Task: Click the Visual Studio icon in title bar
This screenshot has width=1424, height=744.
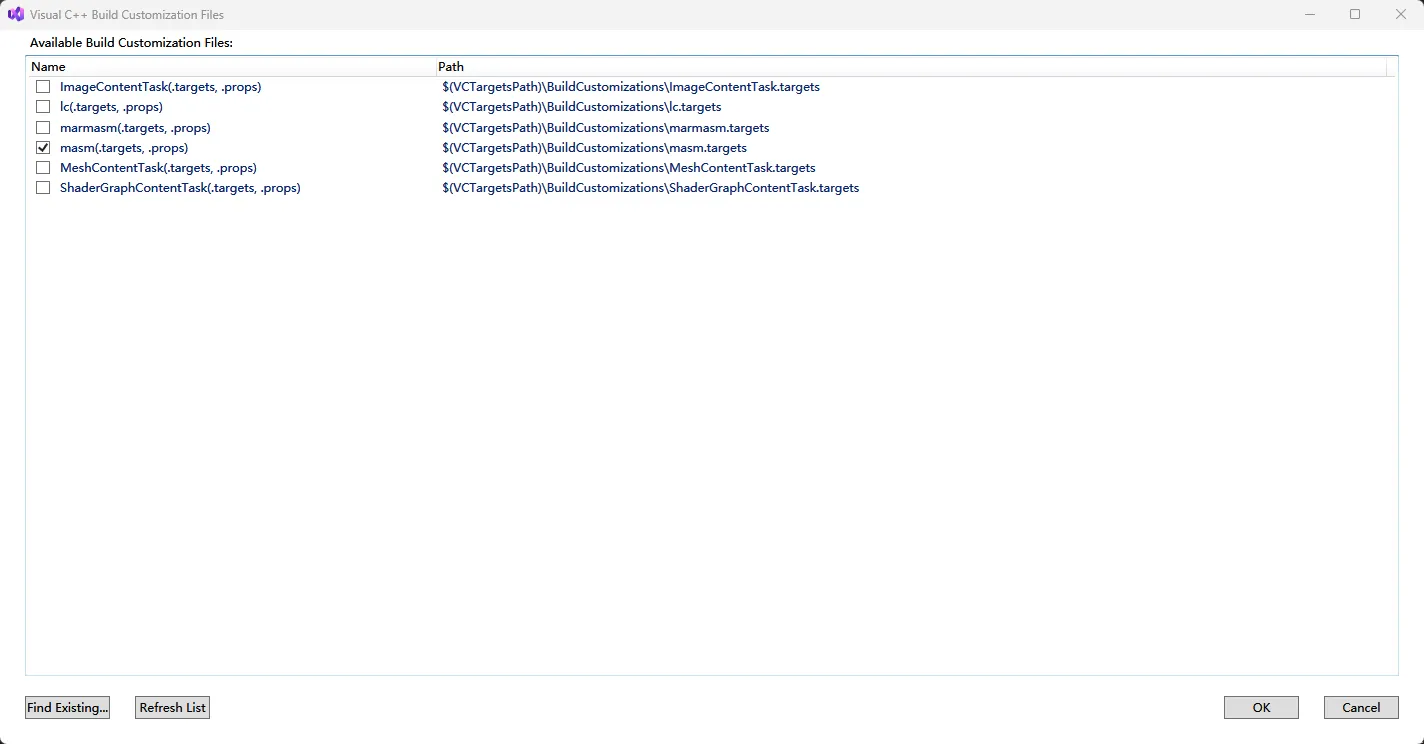Action: (x=16, y=15)
